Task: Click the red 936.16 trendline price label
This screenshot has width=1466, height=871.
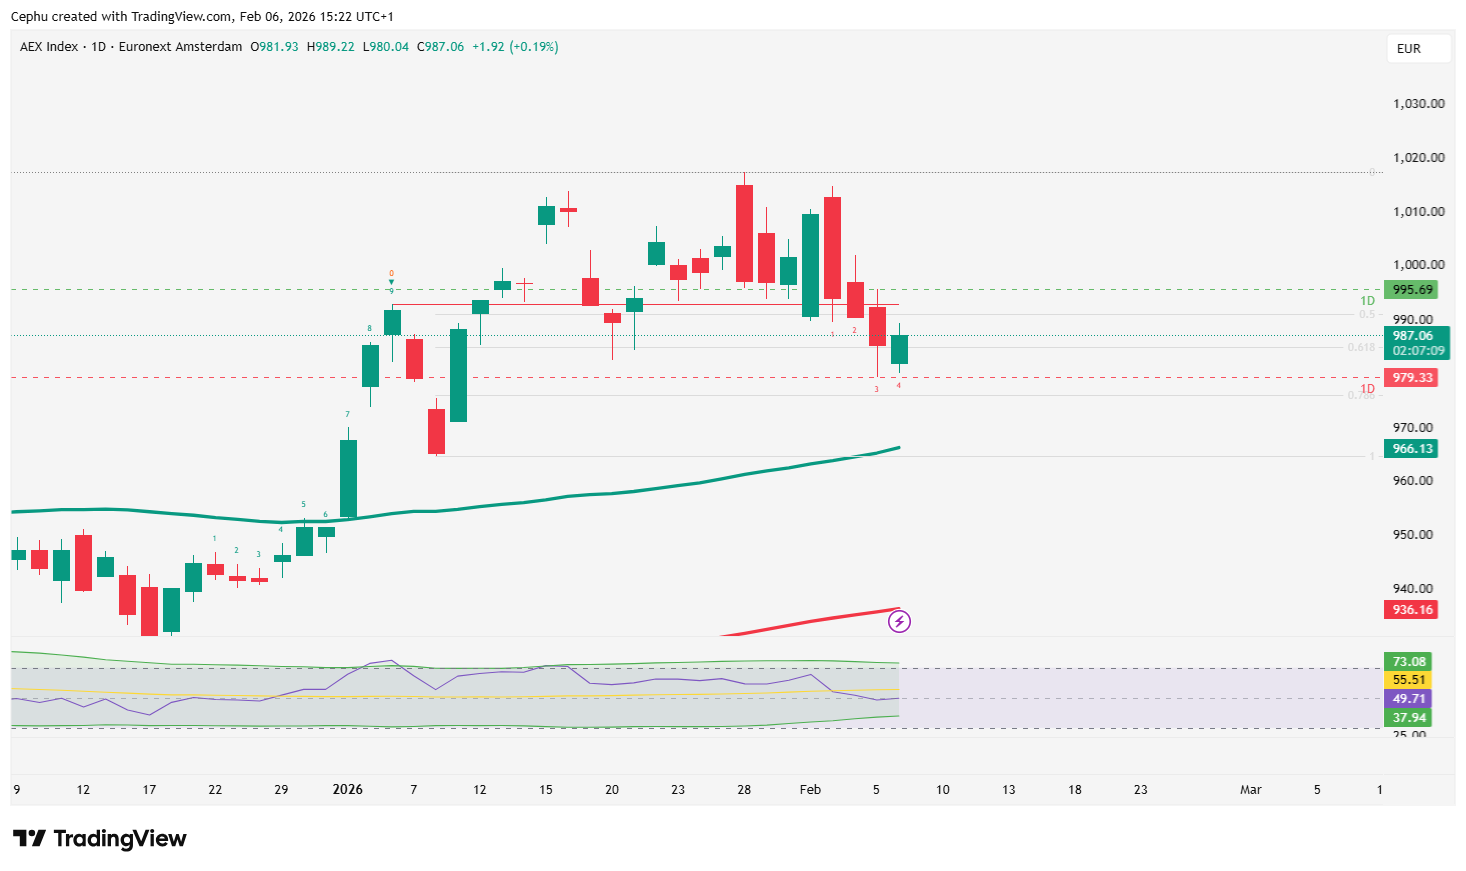Action: 1410,609
